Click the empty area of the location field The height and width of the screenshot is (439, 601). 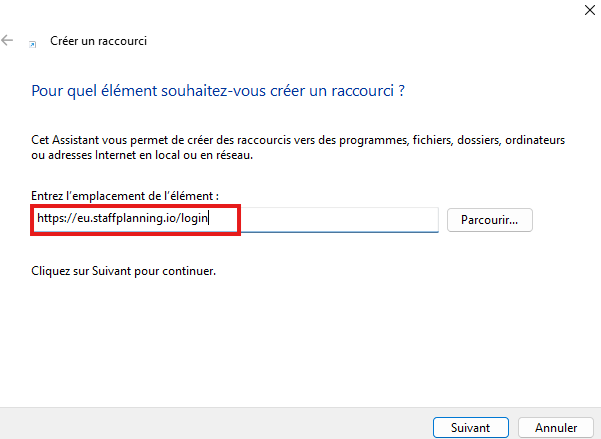pyautogui.click(x=340, y=220)
